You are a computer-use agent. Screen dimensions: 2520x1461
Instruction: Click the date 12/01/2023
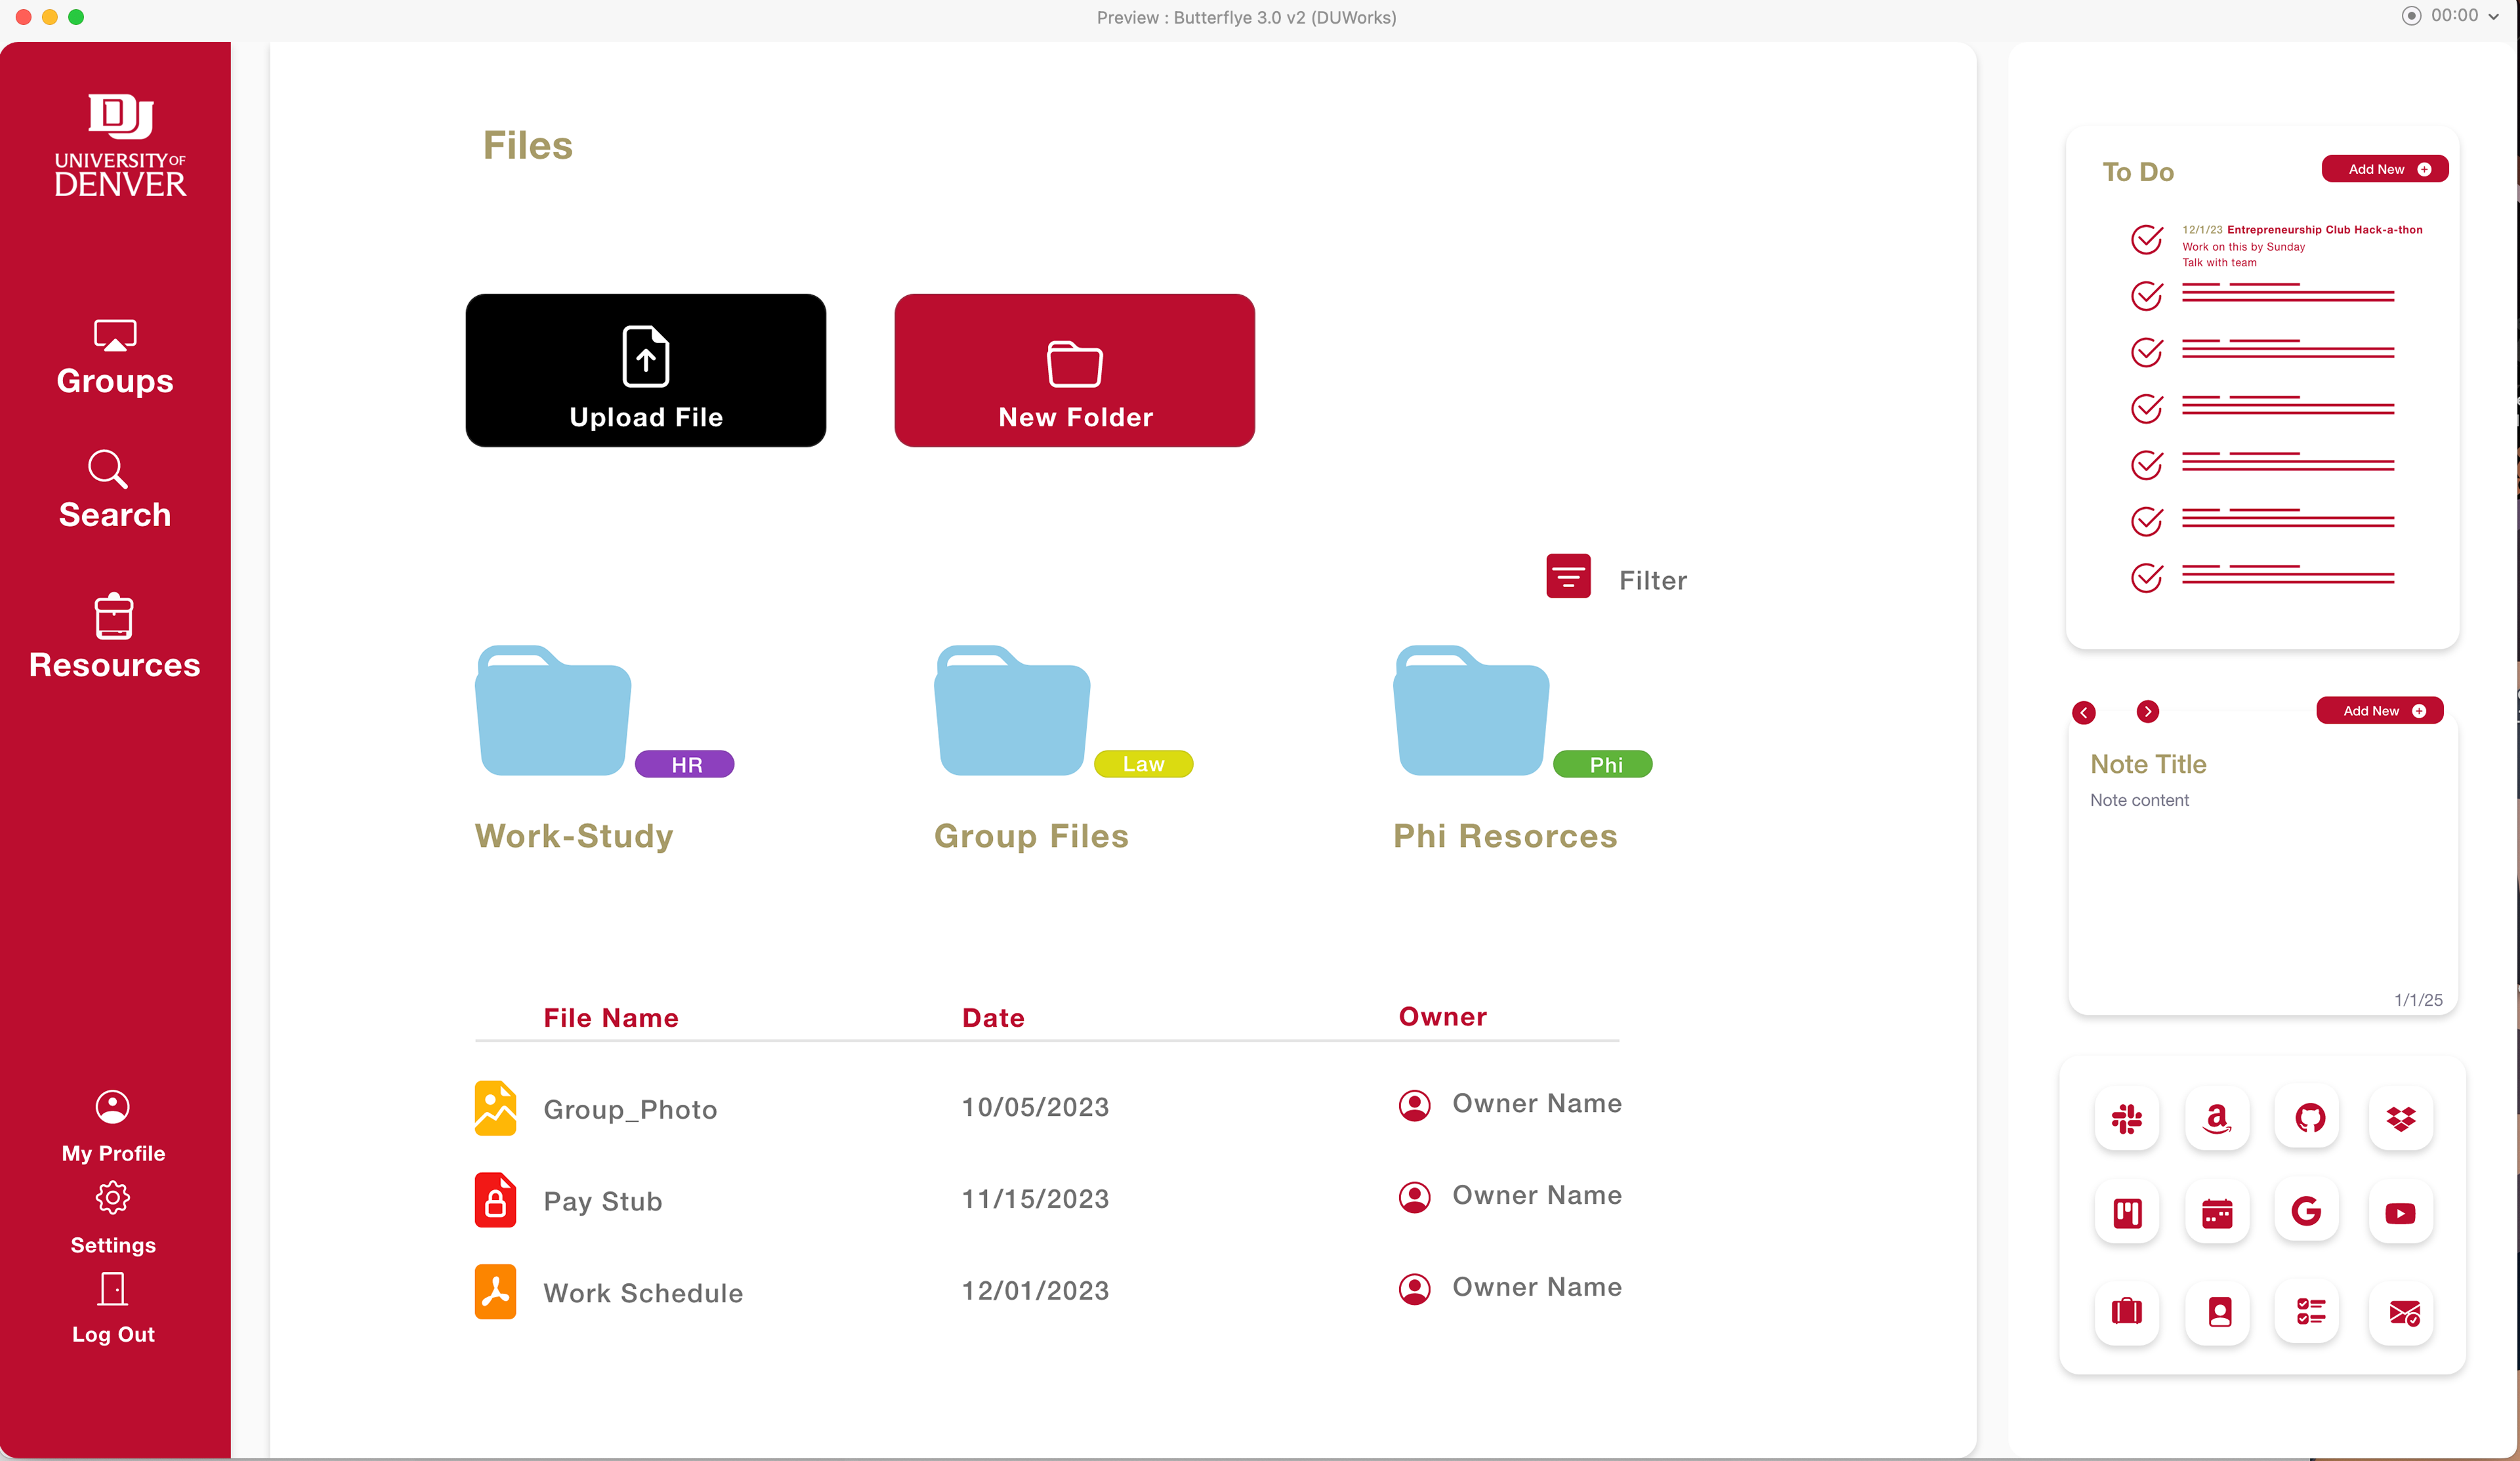(1035, 1291)
